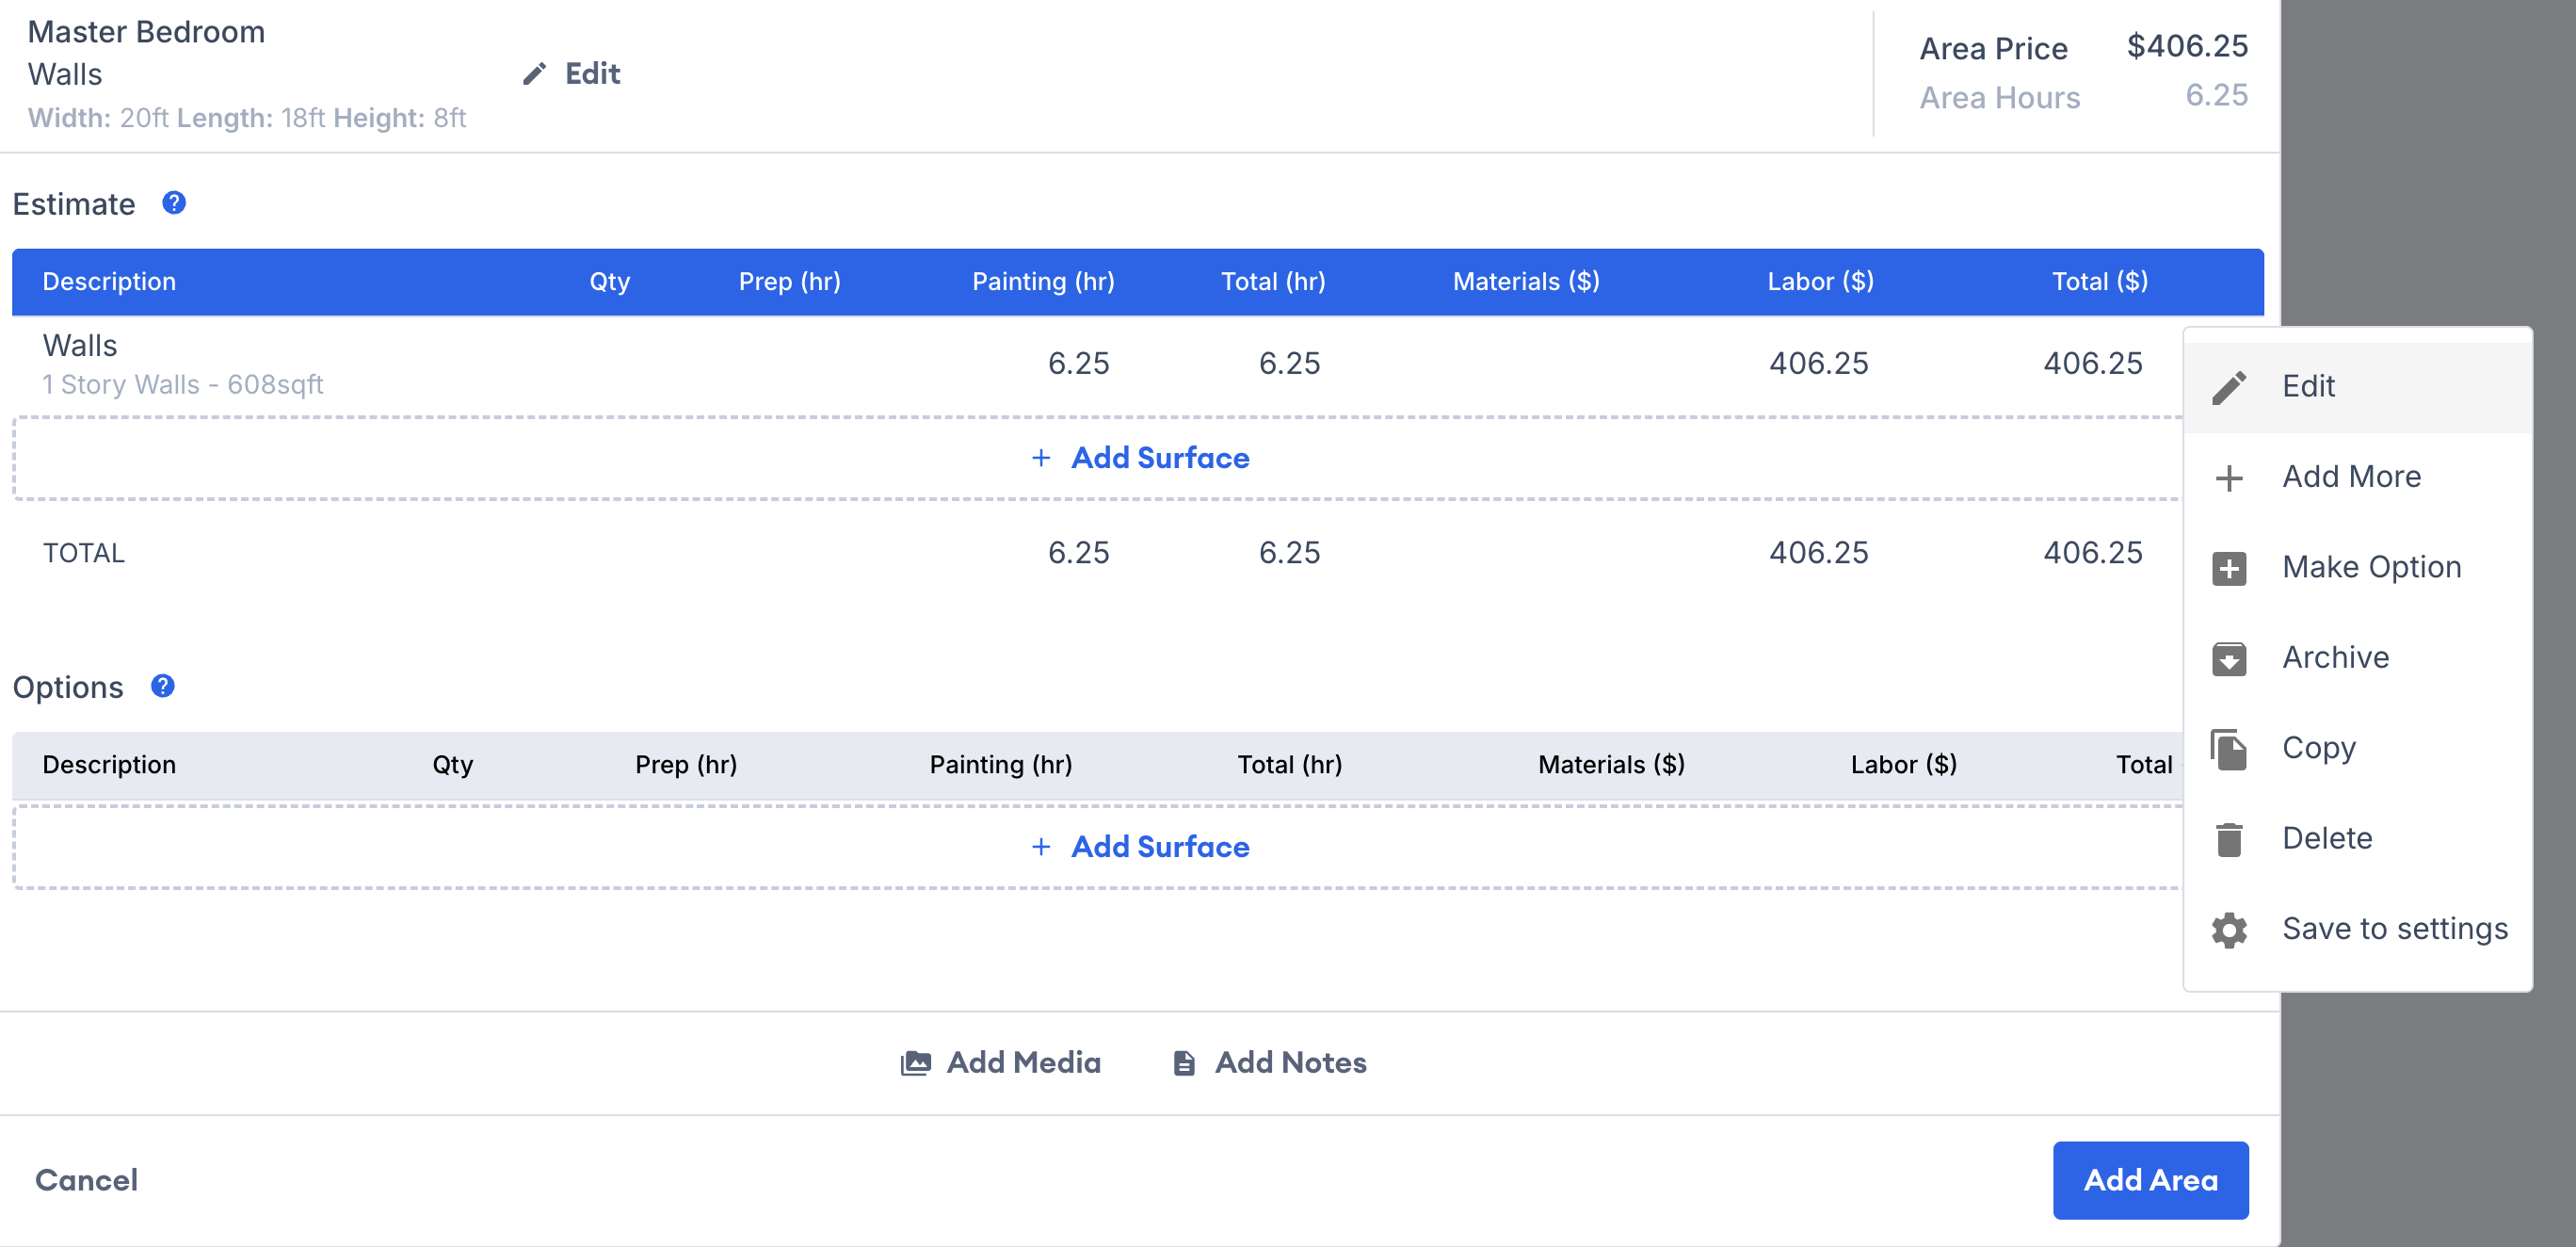This screenshot has height=1247, width=2576.
Task: Click the Qty header in Options table
Action: click(x=453, y=765)
